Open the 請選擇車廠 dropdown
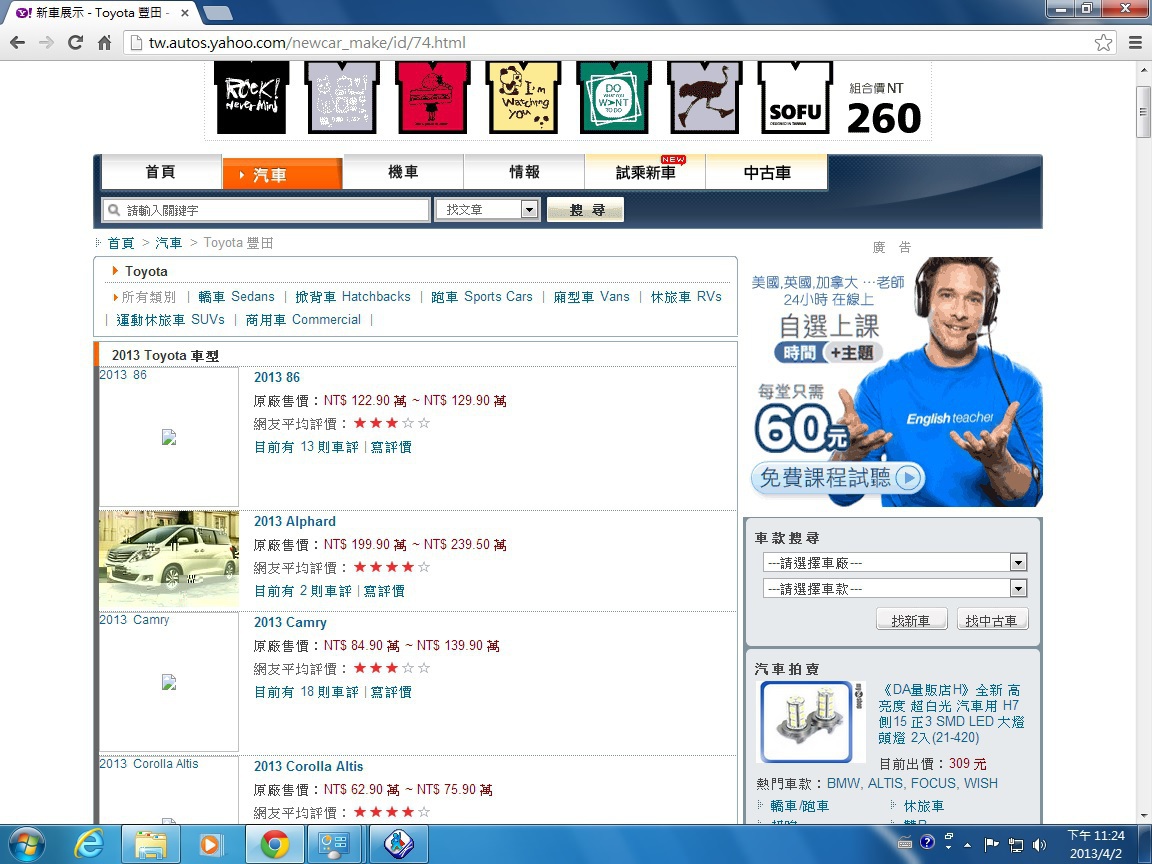 point(895,563)
